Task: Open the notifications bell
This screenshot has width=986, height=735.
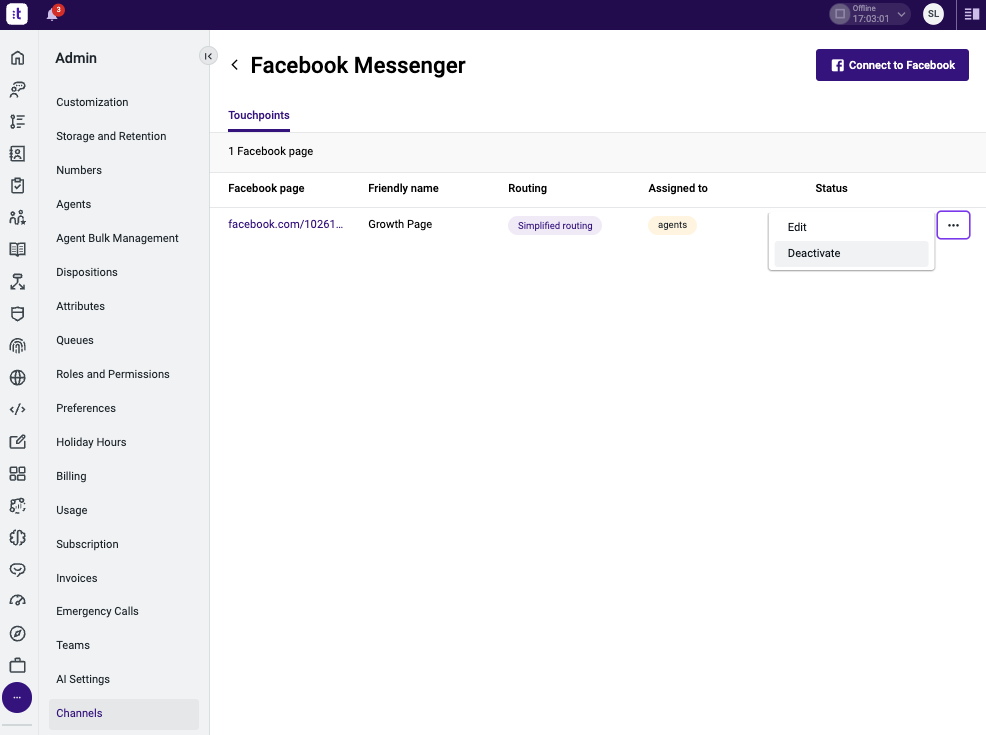Action: coord(53,14)
